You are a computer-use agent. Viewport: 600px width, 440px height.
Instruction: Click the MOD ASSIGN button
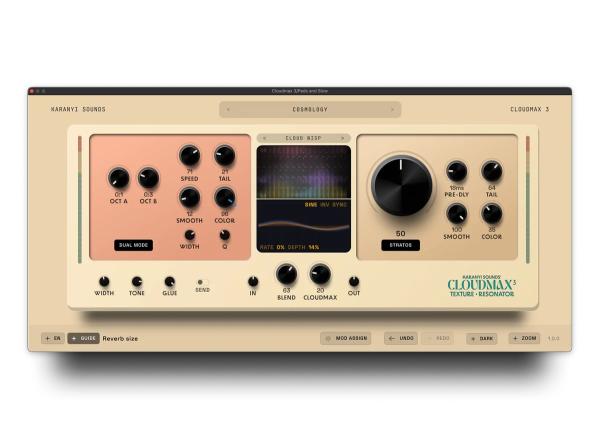click(x=346, y=338)
